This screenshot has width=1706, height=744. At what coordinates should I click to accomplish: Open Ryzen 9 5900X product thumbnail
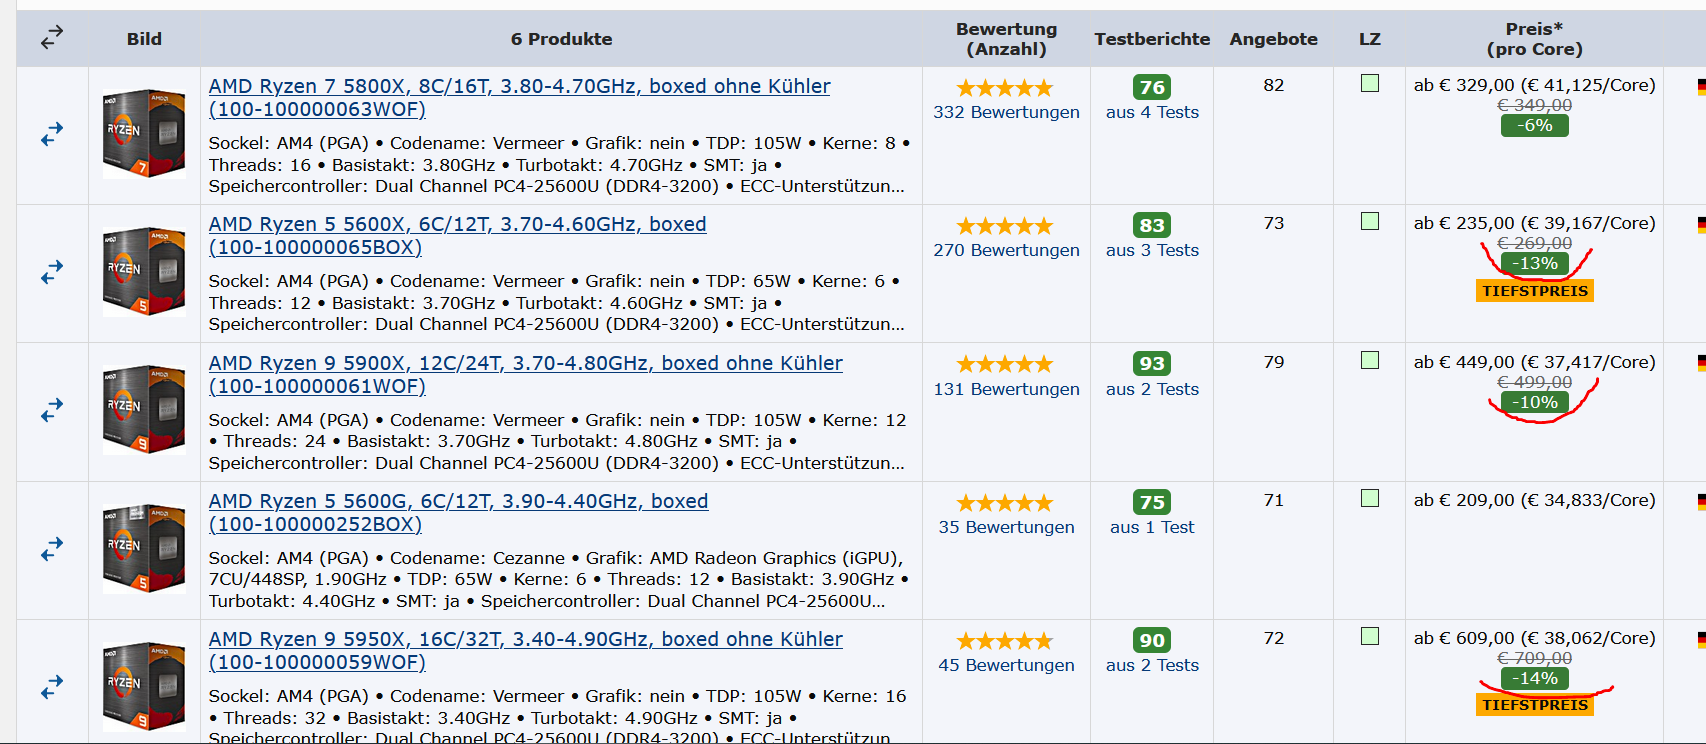144,410
